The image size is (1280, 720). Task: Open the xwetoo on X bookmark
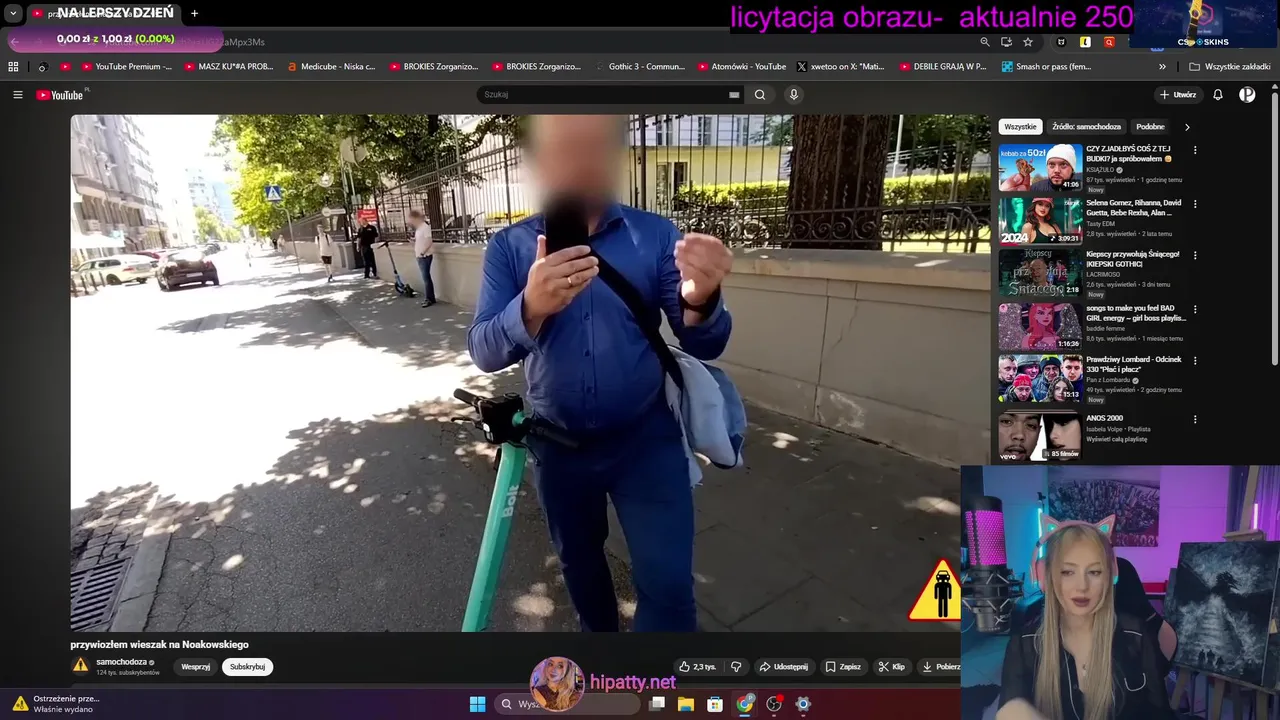point(840,67)
